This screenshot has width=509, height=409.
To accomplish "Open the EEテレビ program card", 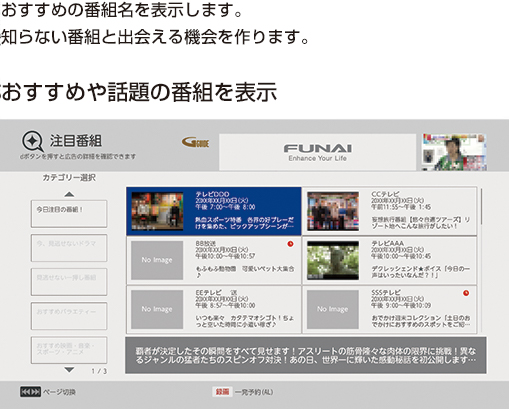I will [214, 309].
